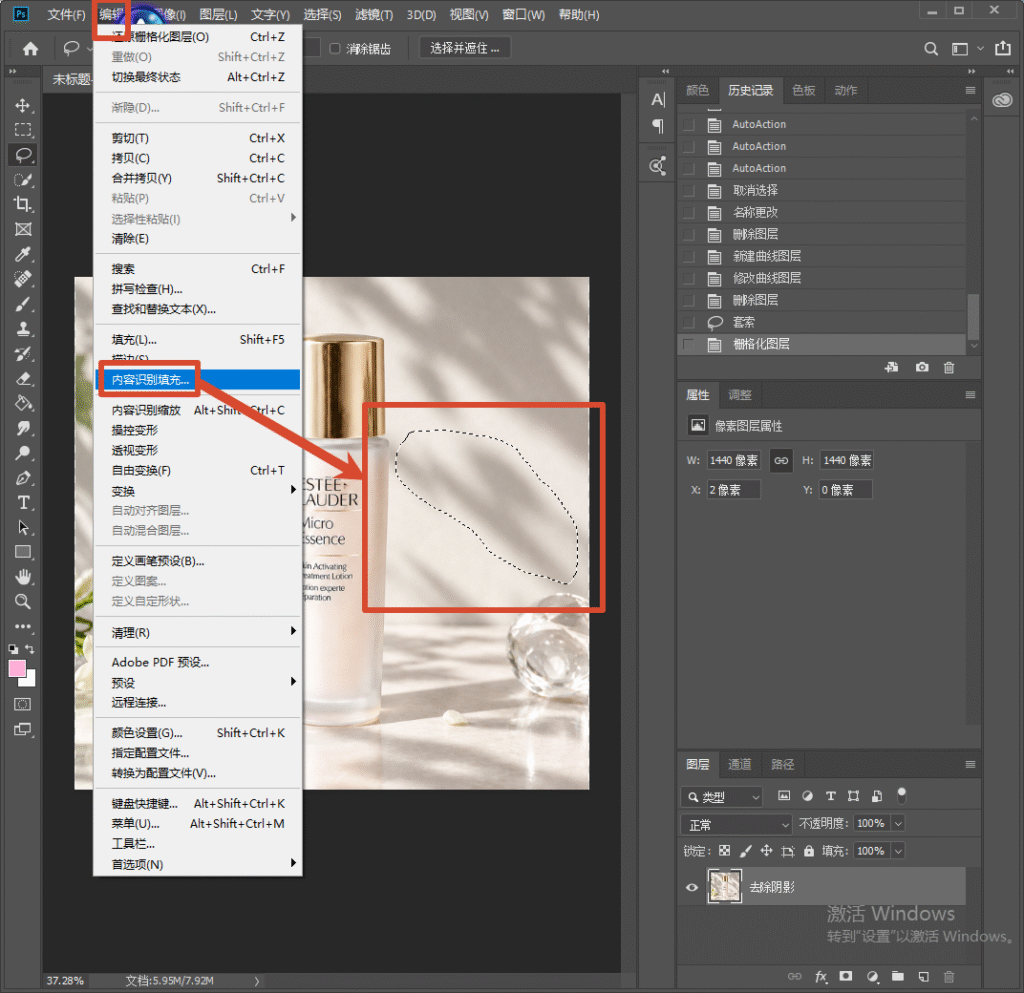Open the search magnifier in options bar
Viewport: 1024px width, 993px height.
(931, 48)
